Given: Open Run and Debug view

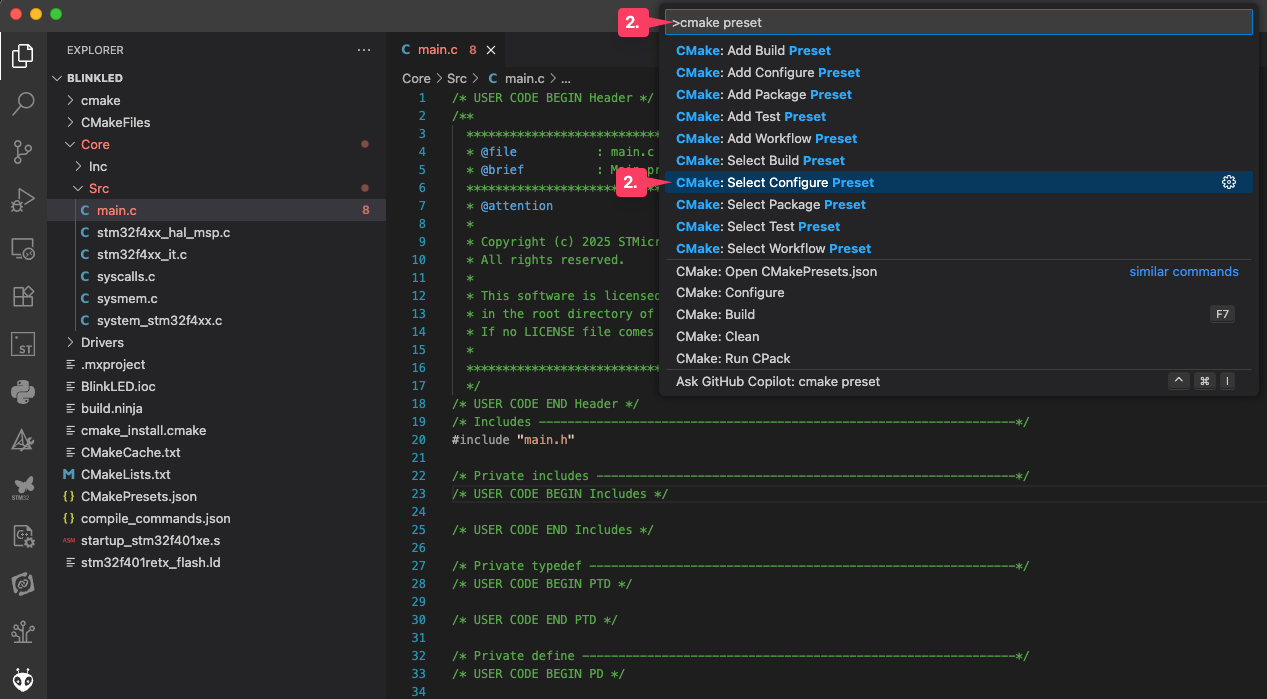Looking at the screenshot, I should pyautogui.click(x=23, y=200).
